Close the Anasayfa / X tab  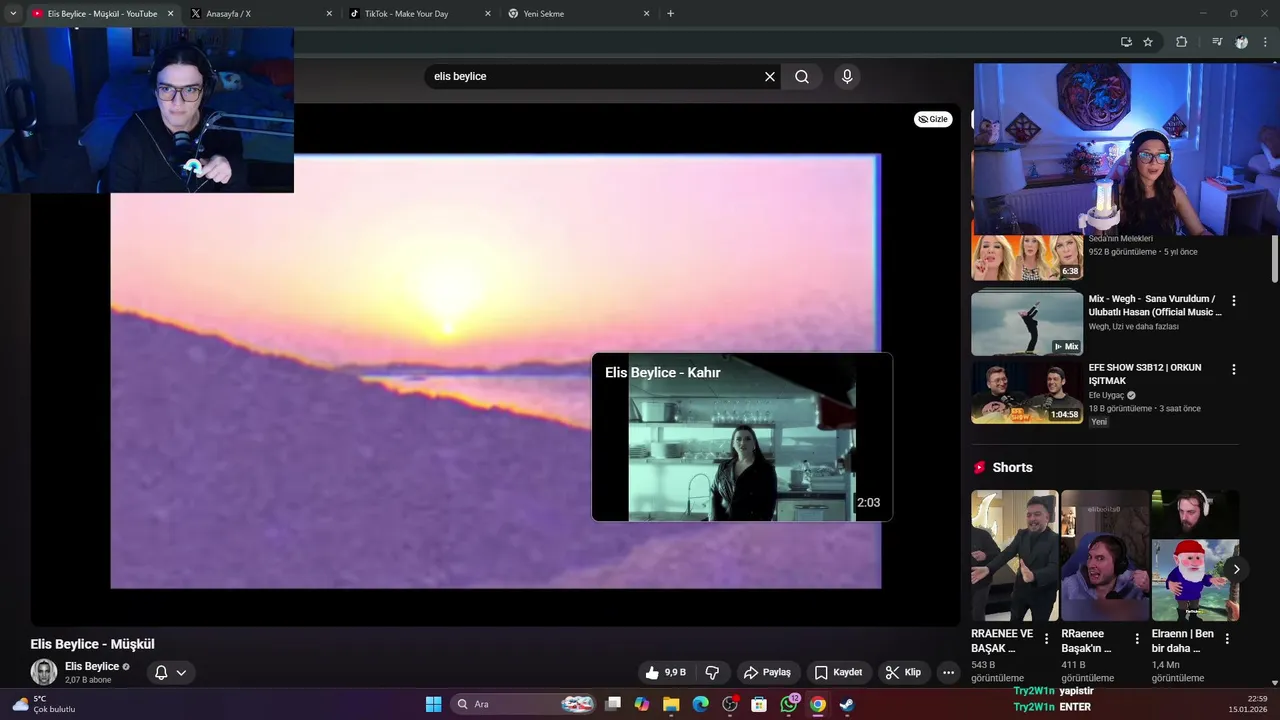(x=329, y=14)
